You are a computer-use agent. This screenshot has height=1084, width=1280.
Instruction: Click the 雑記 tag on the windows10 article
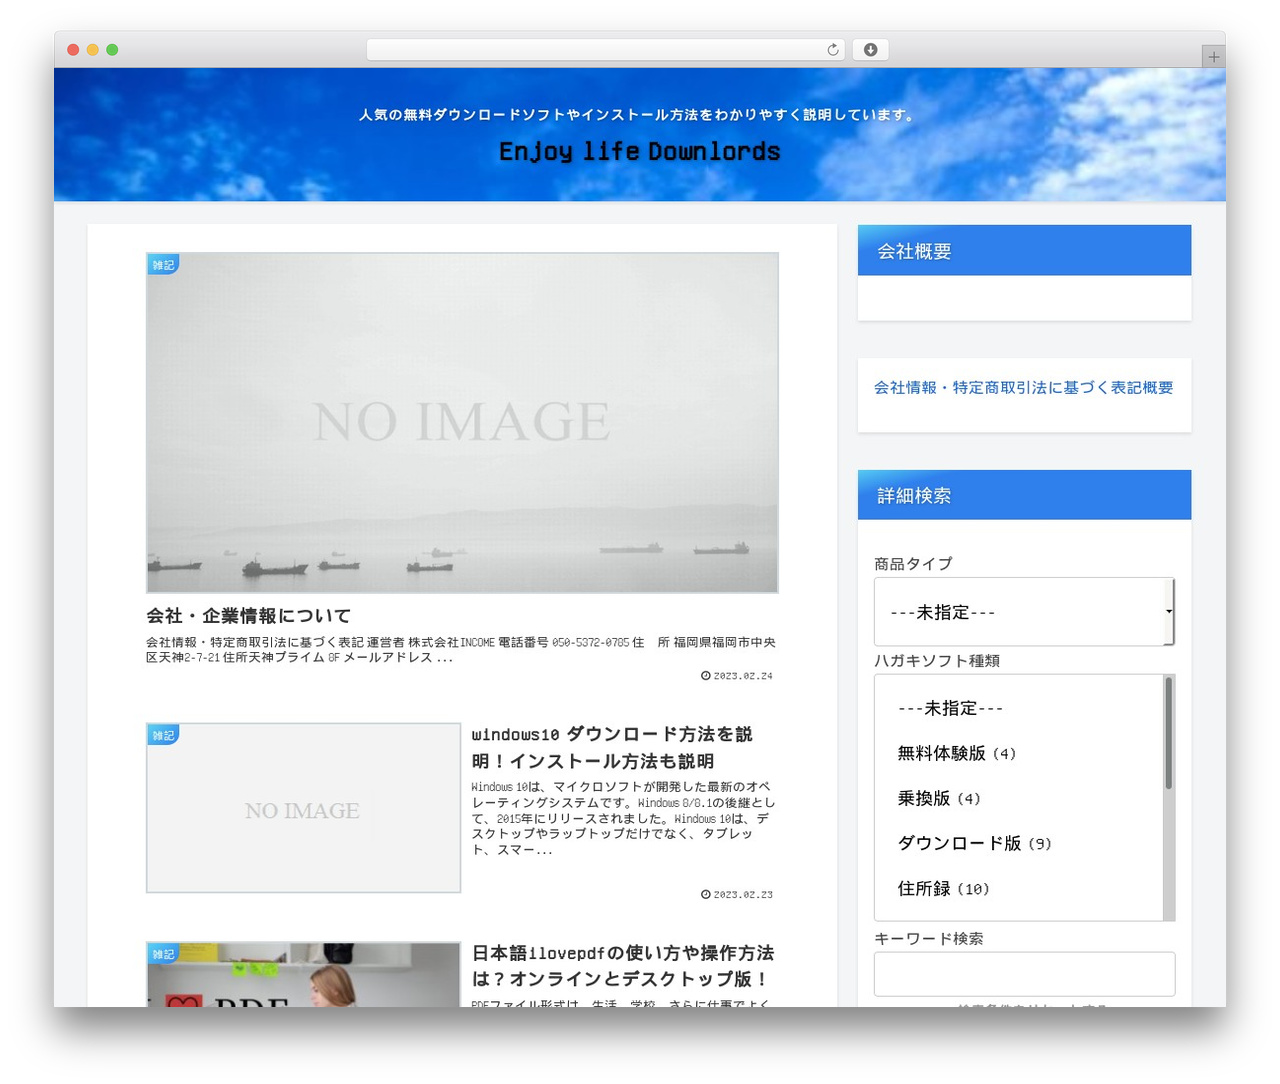pyautogui.click(x=163, y=736)
